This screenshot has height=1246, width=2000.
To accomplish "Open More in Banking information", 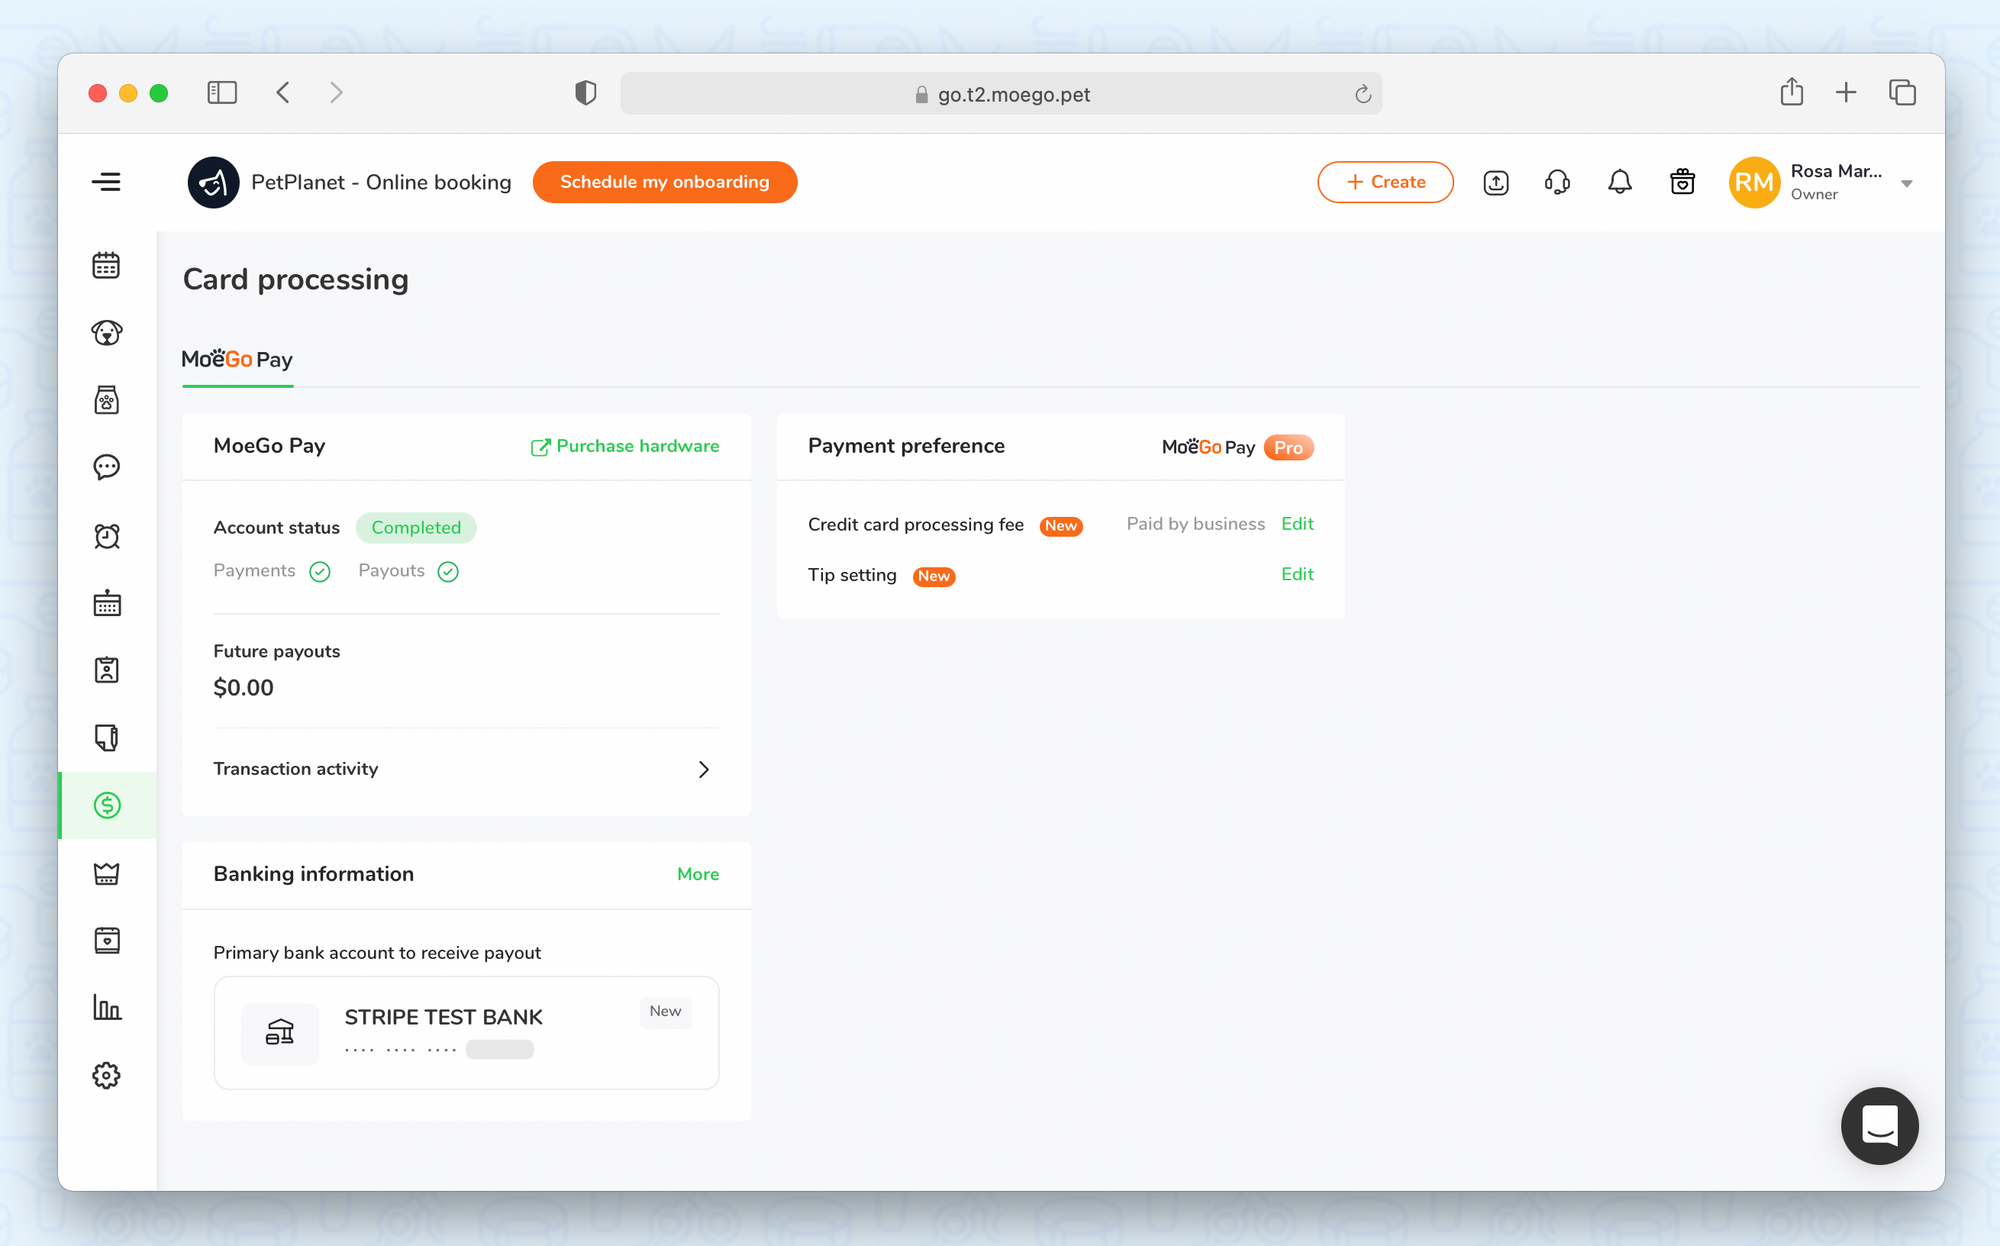I will click(697, 874).
